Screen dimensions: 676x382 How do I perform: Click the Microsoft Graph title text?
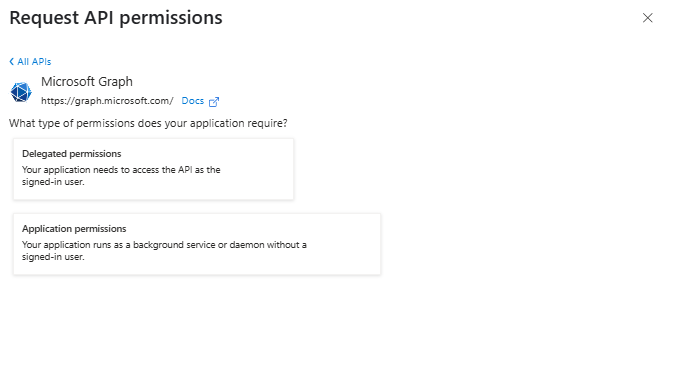(87, 81)
